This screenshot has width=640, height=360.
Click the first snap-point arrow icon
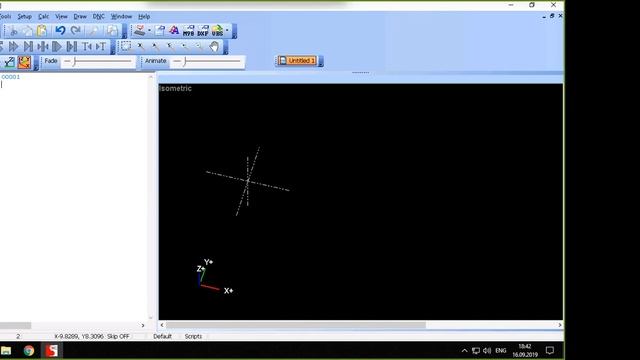tap(141, 47)
